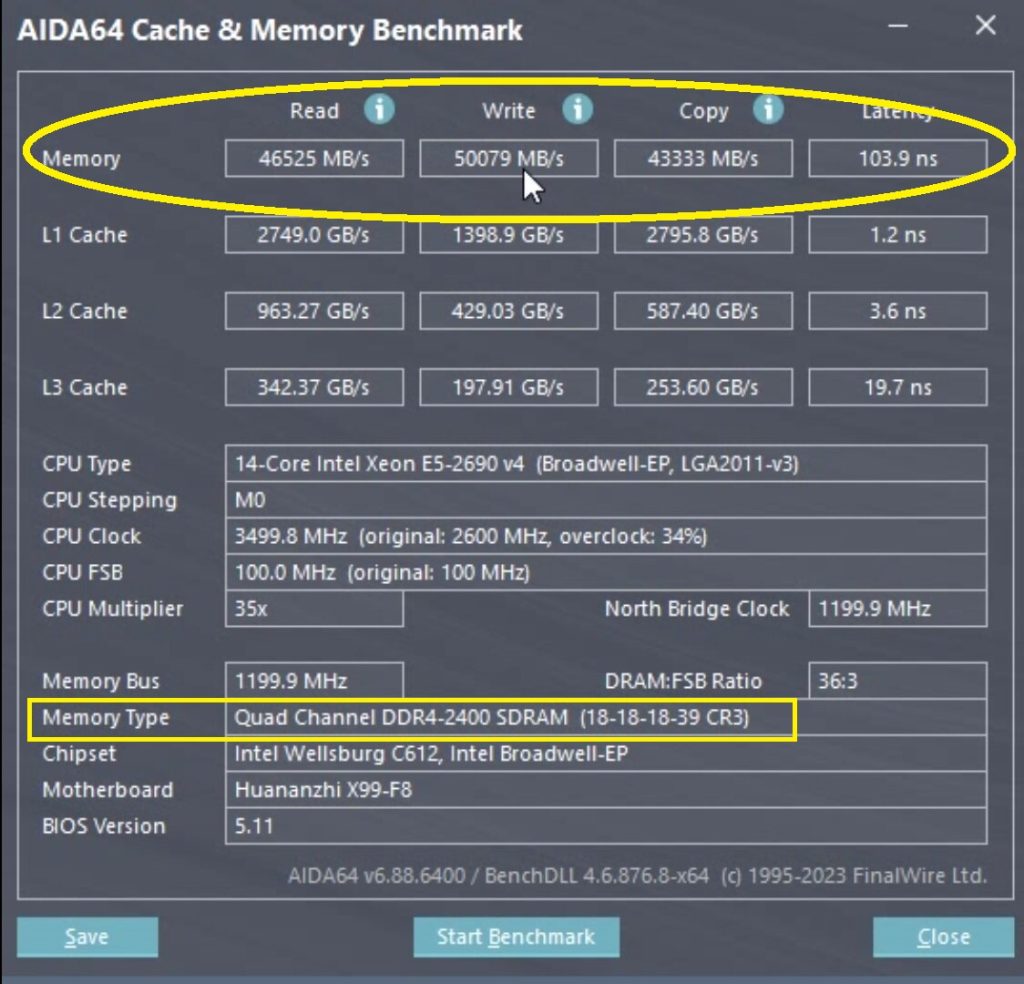Click the CPU Clock value 3499.8 MHz
Viewport: 1024px width, 984px height.
click(x=606, y=537)
